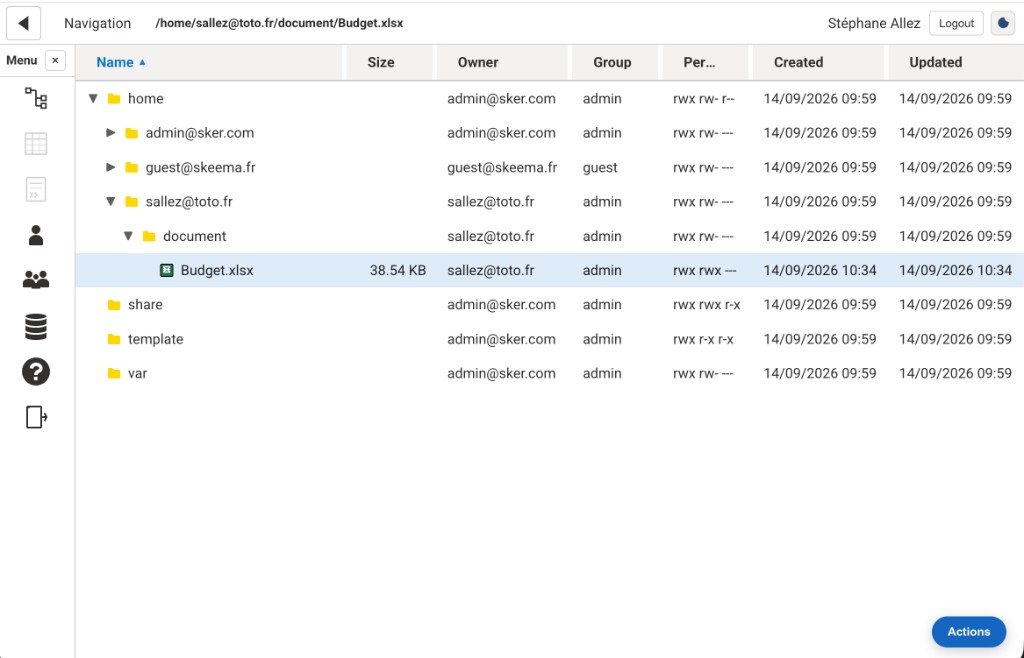Select the Budget.xlsx file name

pyautogui.click(x=217, y=270)
